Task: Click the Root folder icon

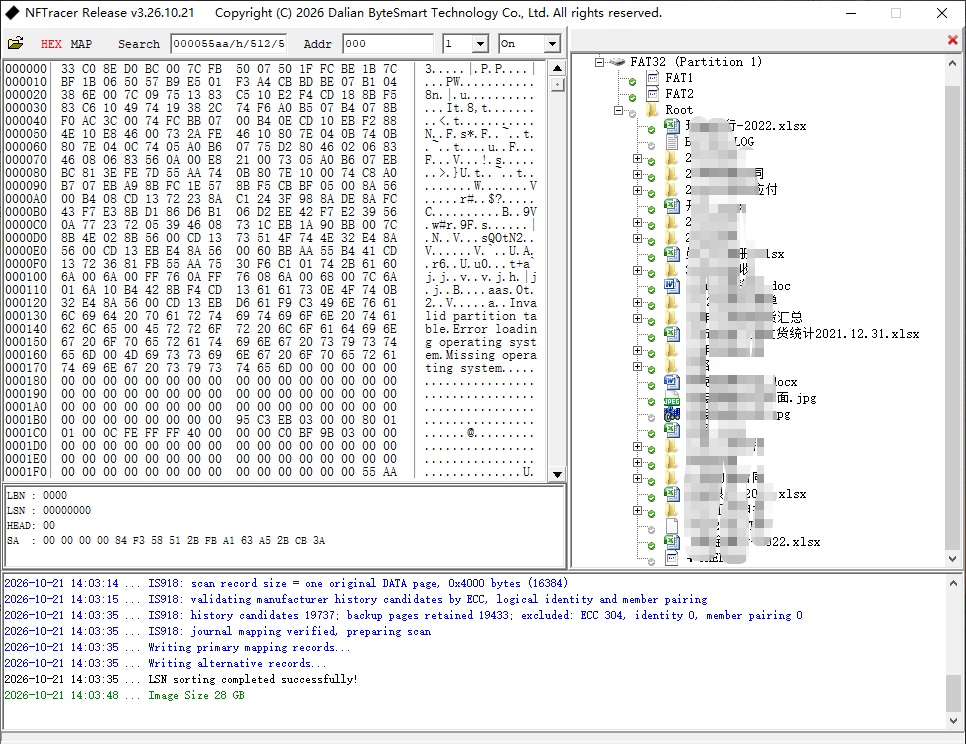Action: click(x=652, y=110)
